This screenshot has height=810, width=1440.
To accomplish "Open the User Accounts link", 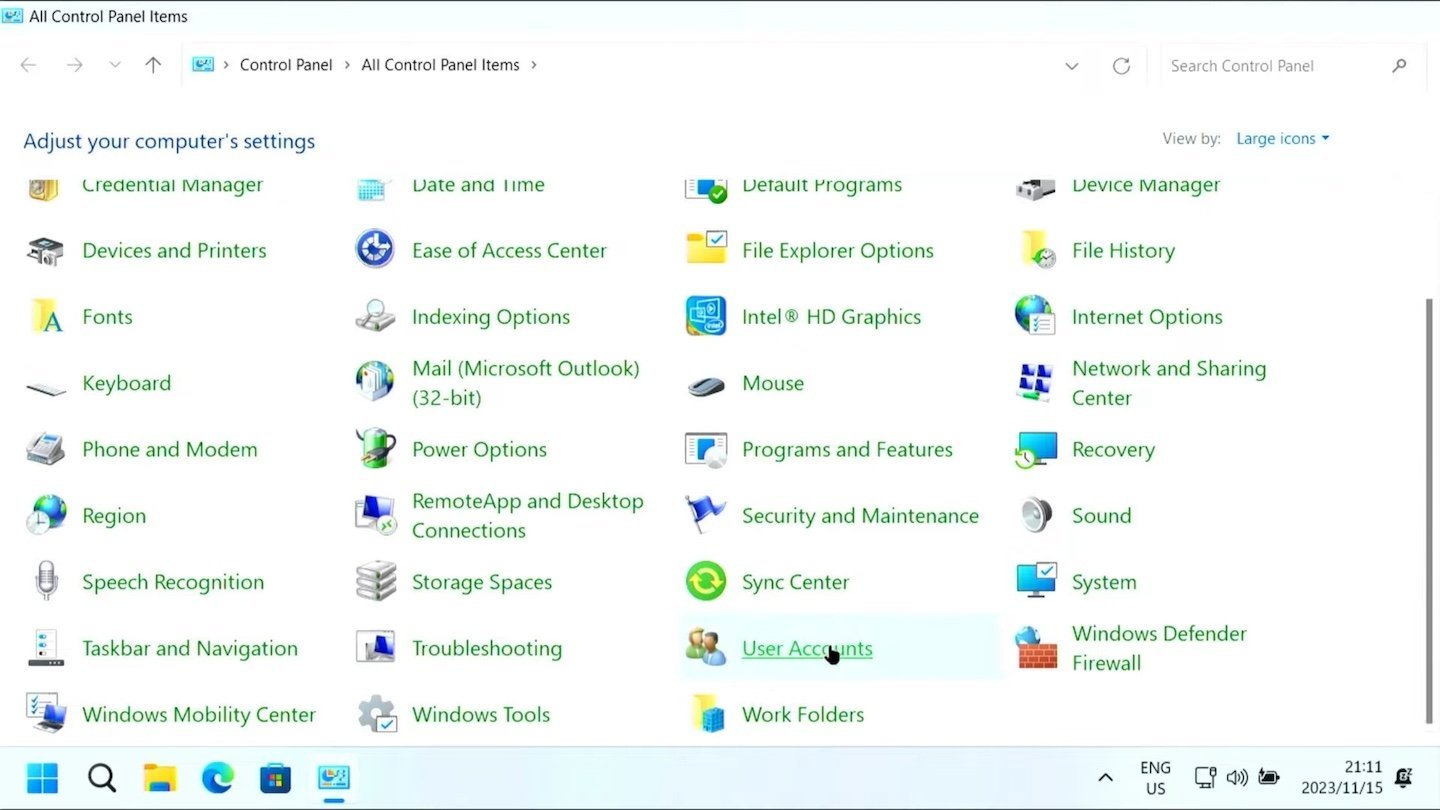I will tap(807, 648).
